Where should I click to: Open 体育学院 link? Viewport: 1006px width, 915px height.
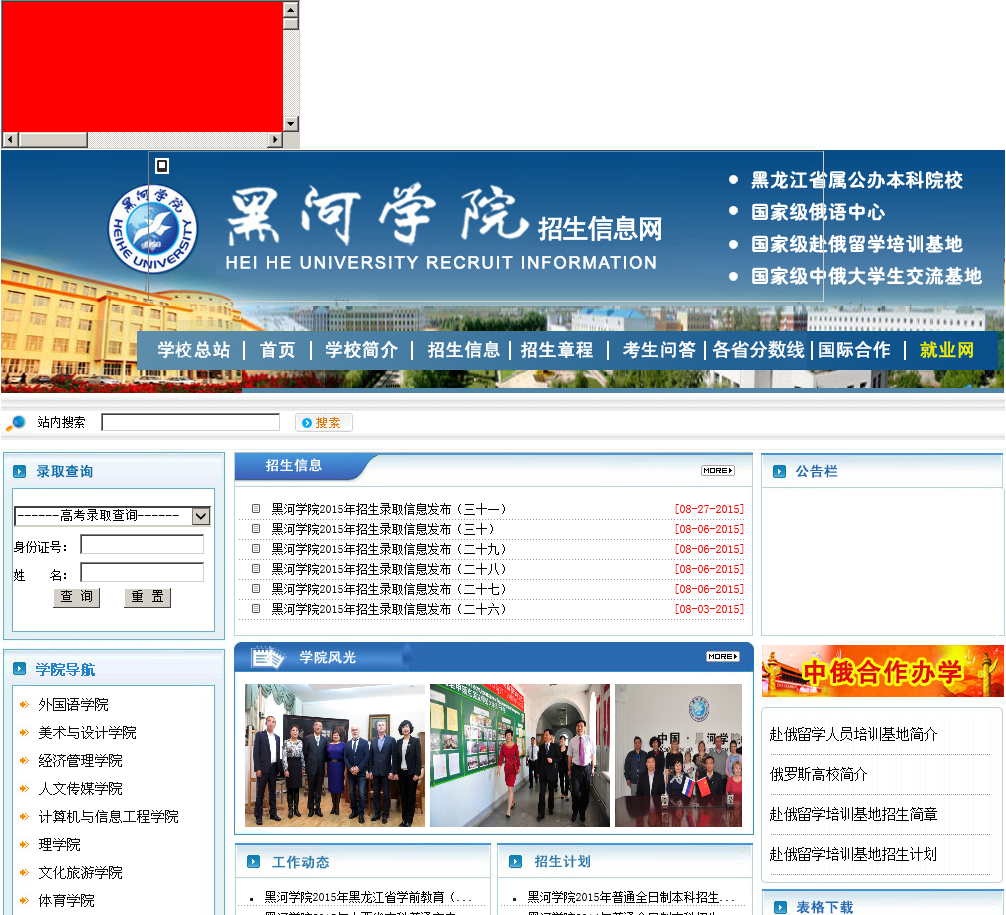(66, 901)
